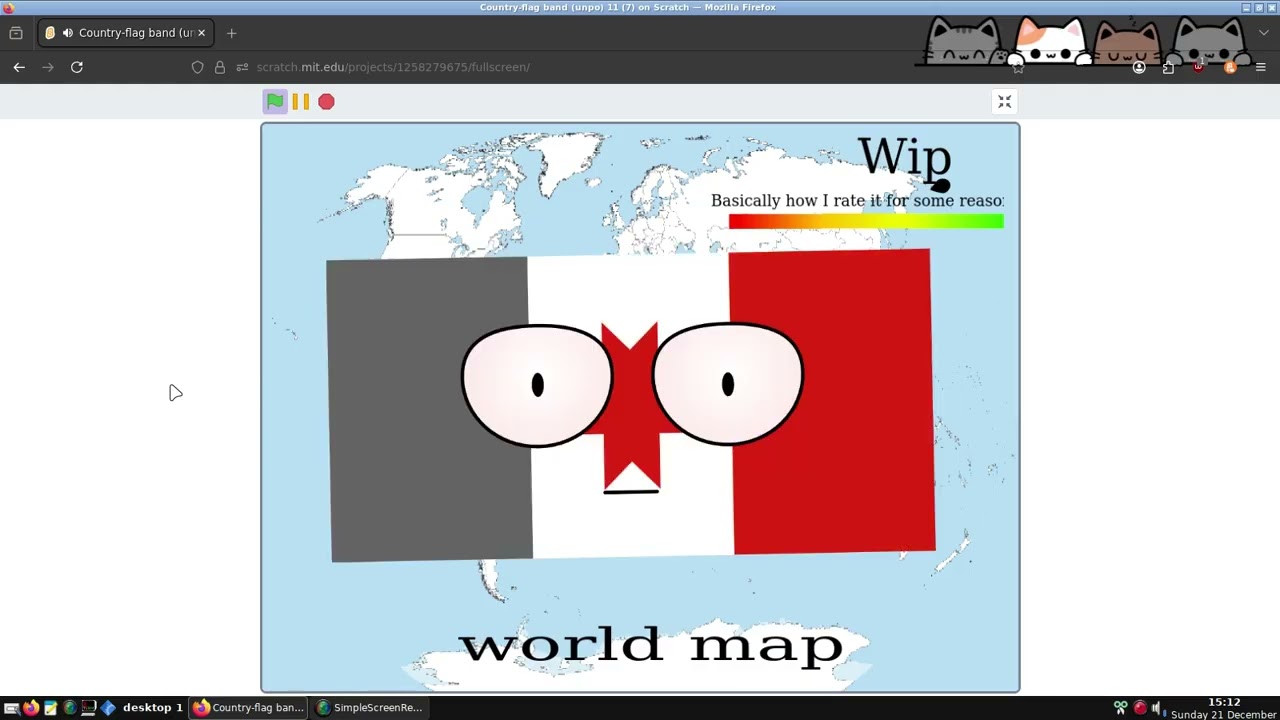Image resolution: width=1280 pixels, height=720 pixels.
Task: Go forward with the browser arrow
Action: (48, 67)
